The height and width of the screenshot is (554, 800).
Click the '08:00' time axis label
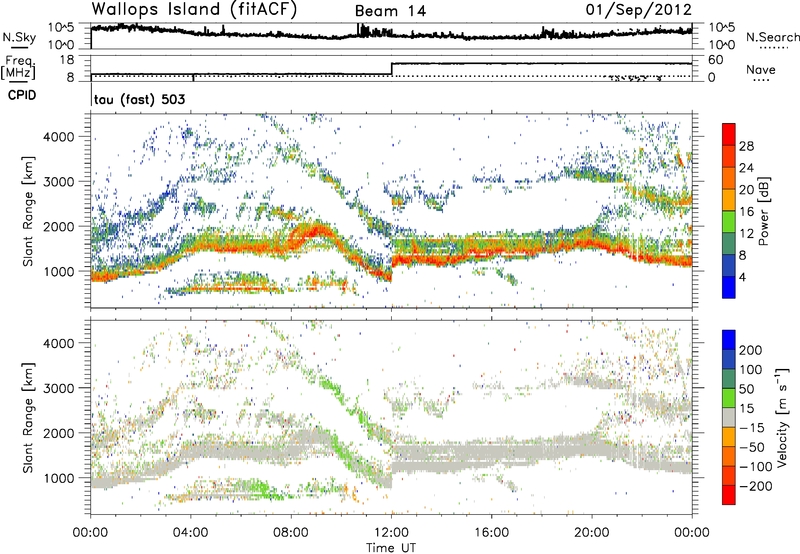point(291,533)
